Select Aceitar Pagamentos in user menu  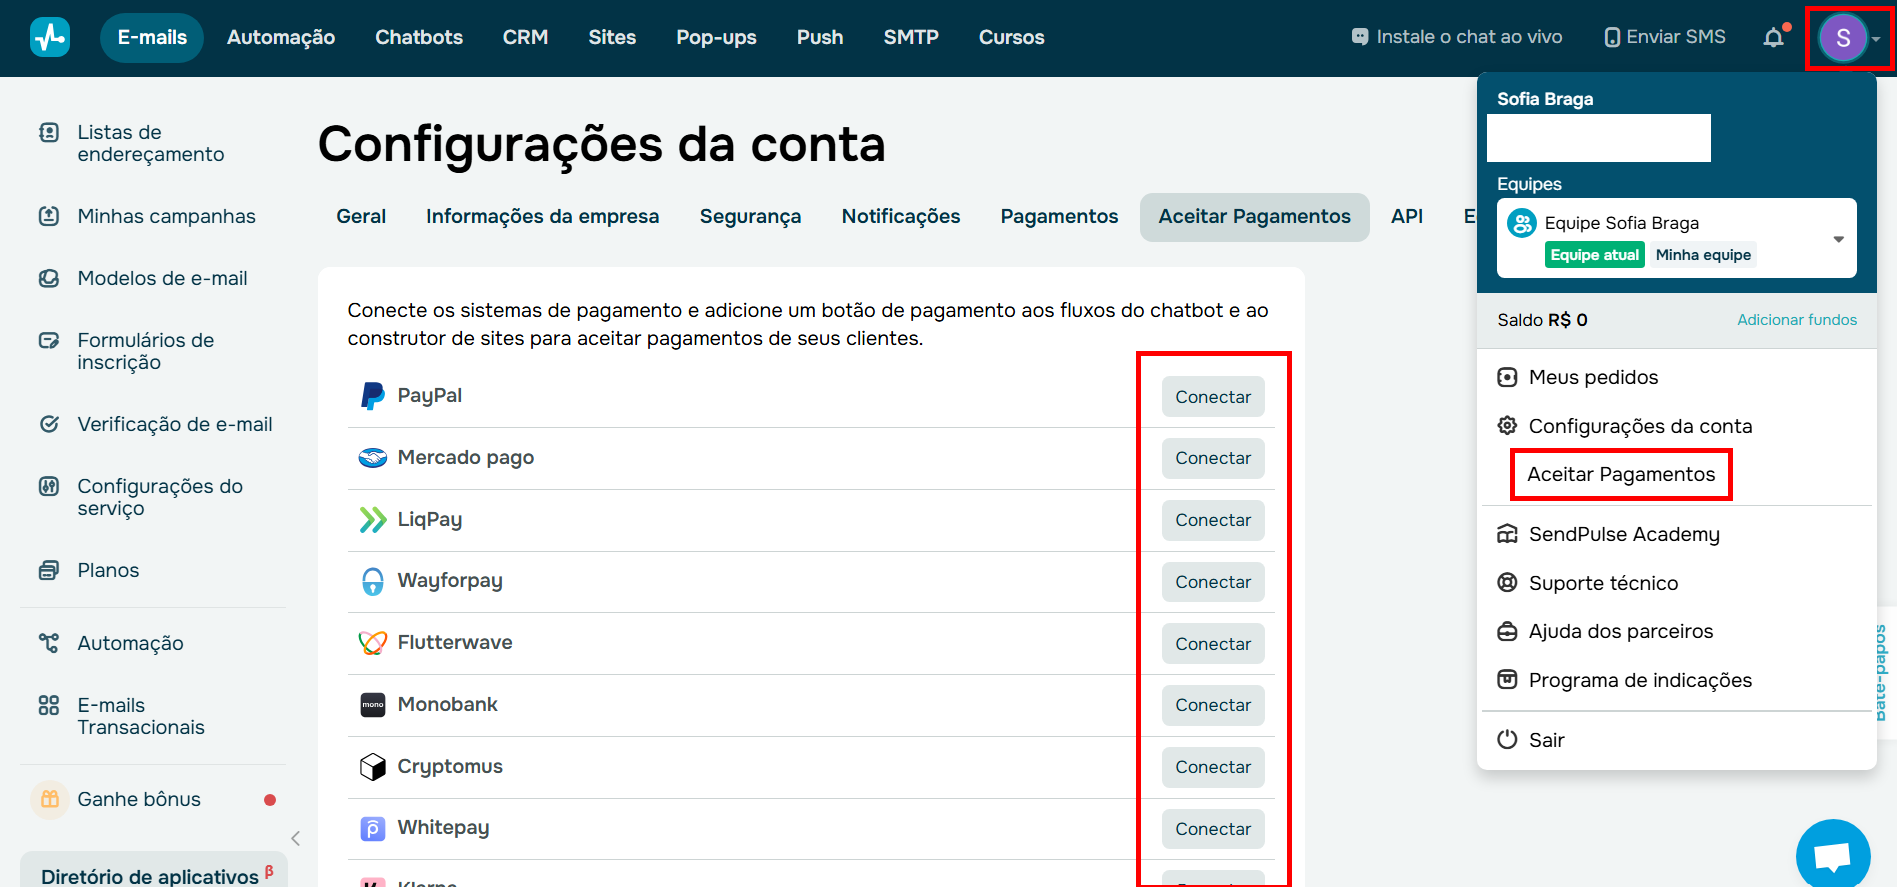pyautogui.click(x=1621, y=475)
